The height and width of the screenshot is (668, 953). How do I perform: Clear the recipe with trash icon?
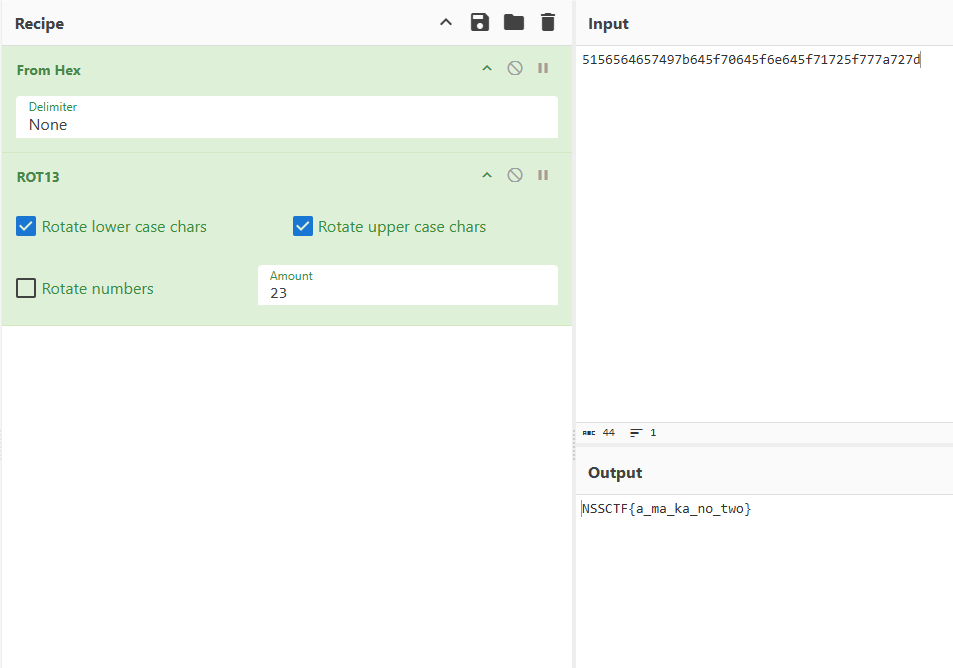(547, 22)
